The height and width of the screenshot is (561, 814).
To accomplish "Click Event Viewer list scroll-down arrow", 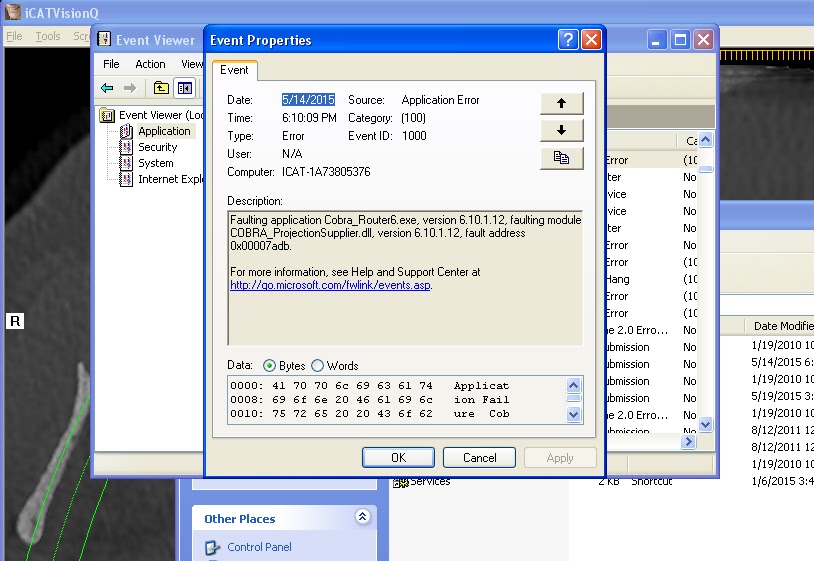I will coord(705,425).
